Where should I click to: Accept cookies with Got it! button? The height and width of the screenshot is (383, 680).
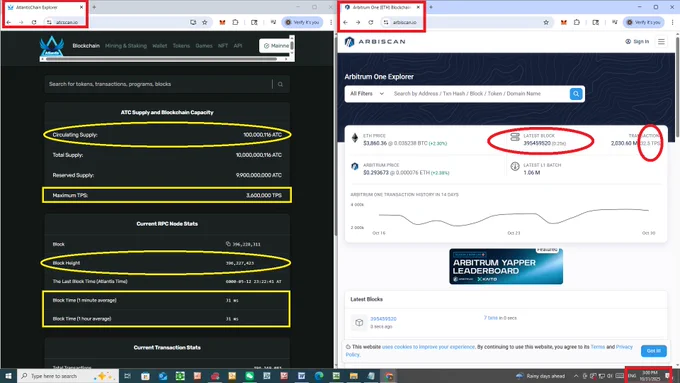(x=654, y=351)
